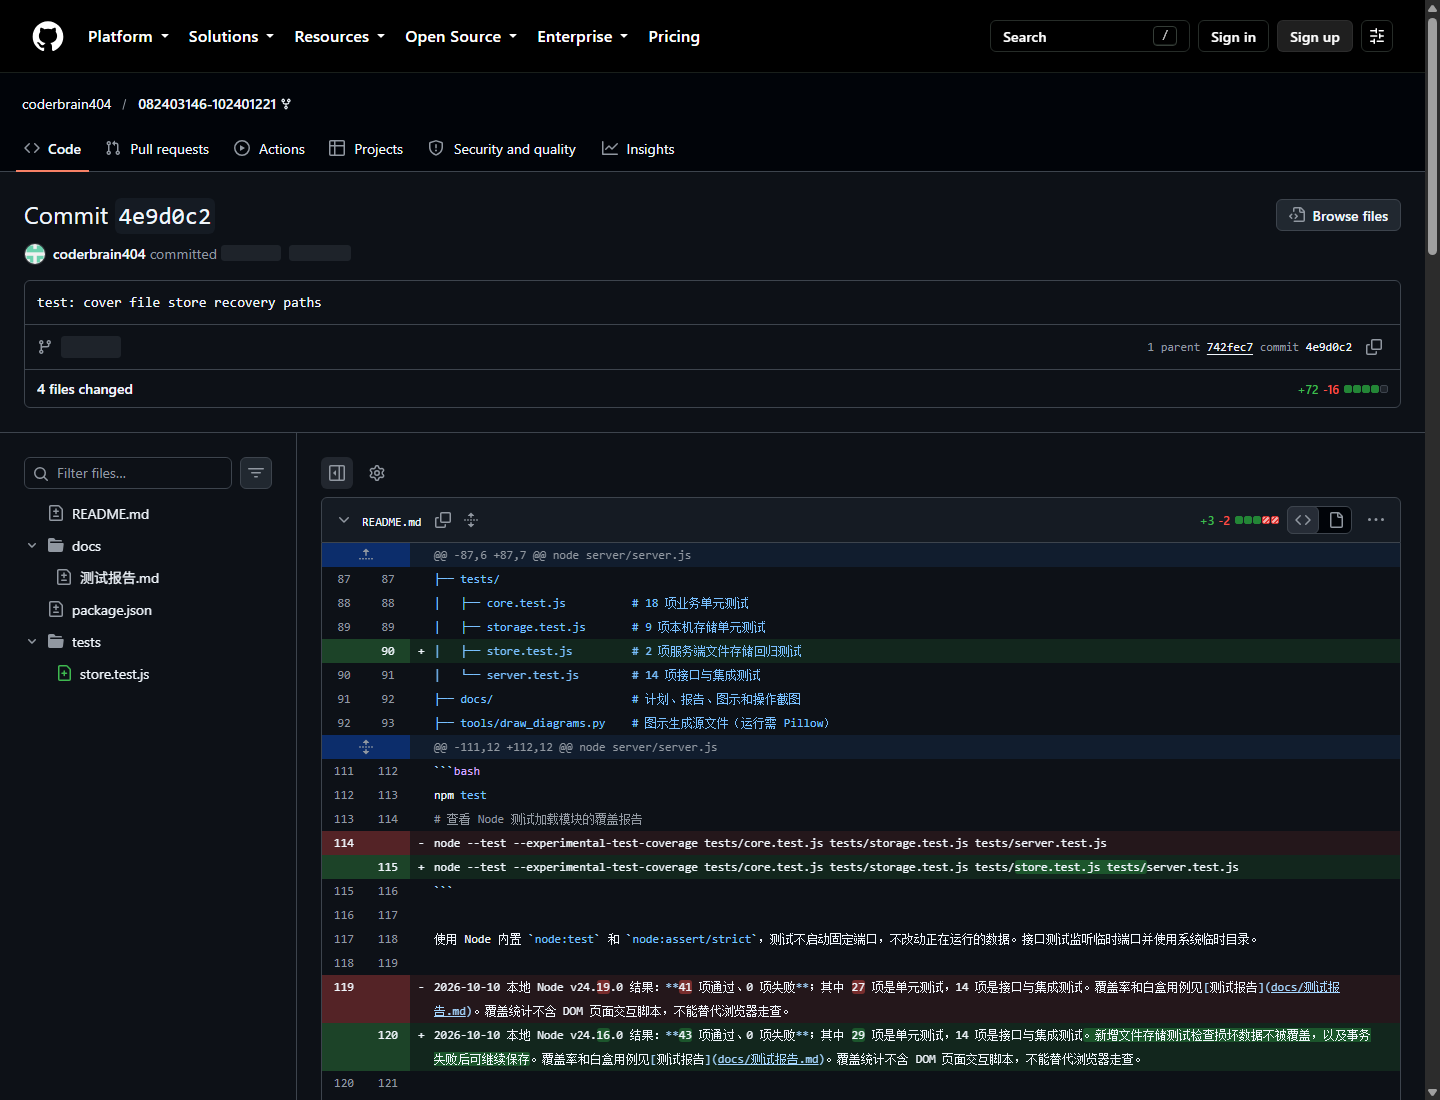This screenshot has width=1440, height=1100.
Task: Open the Actions tab
Action: (270, 149)
